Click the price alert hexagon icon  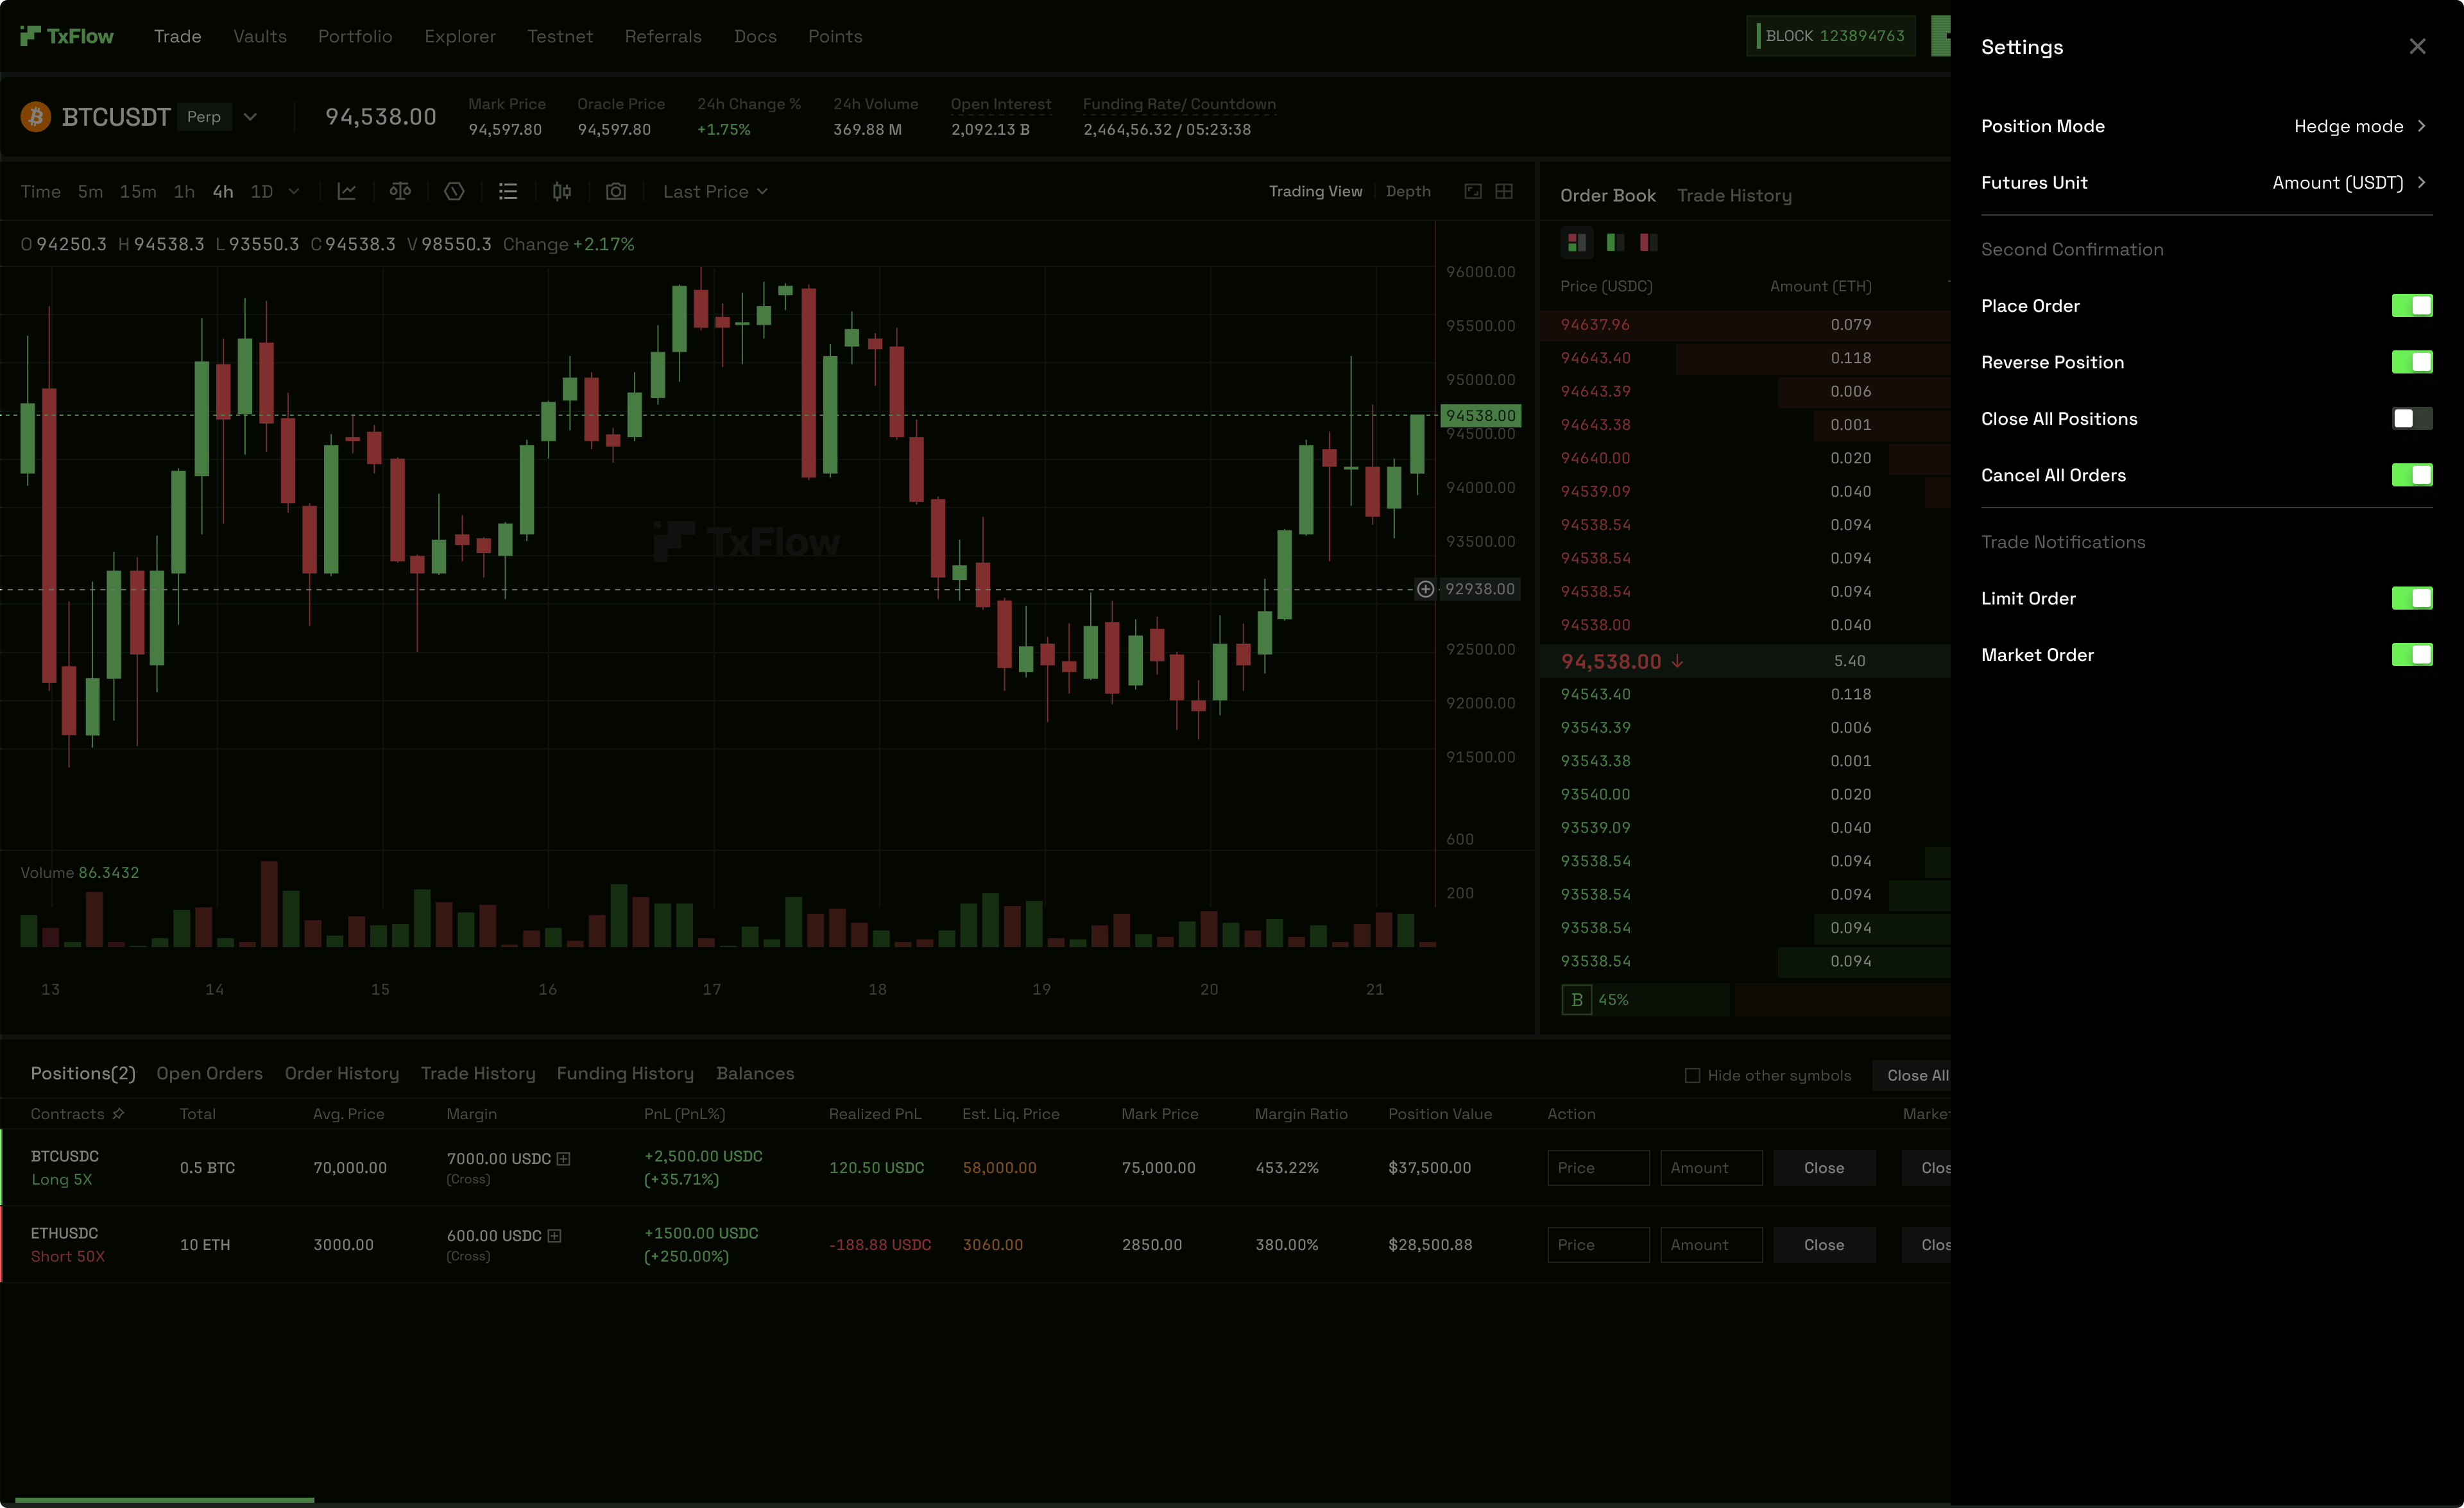click(x=454, y=191)
